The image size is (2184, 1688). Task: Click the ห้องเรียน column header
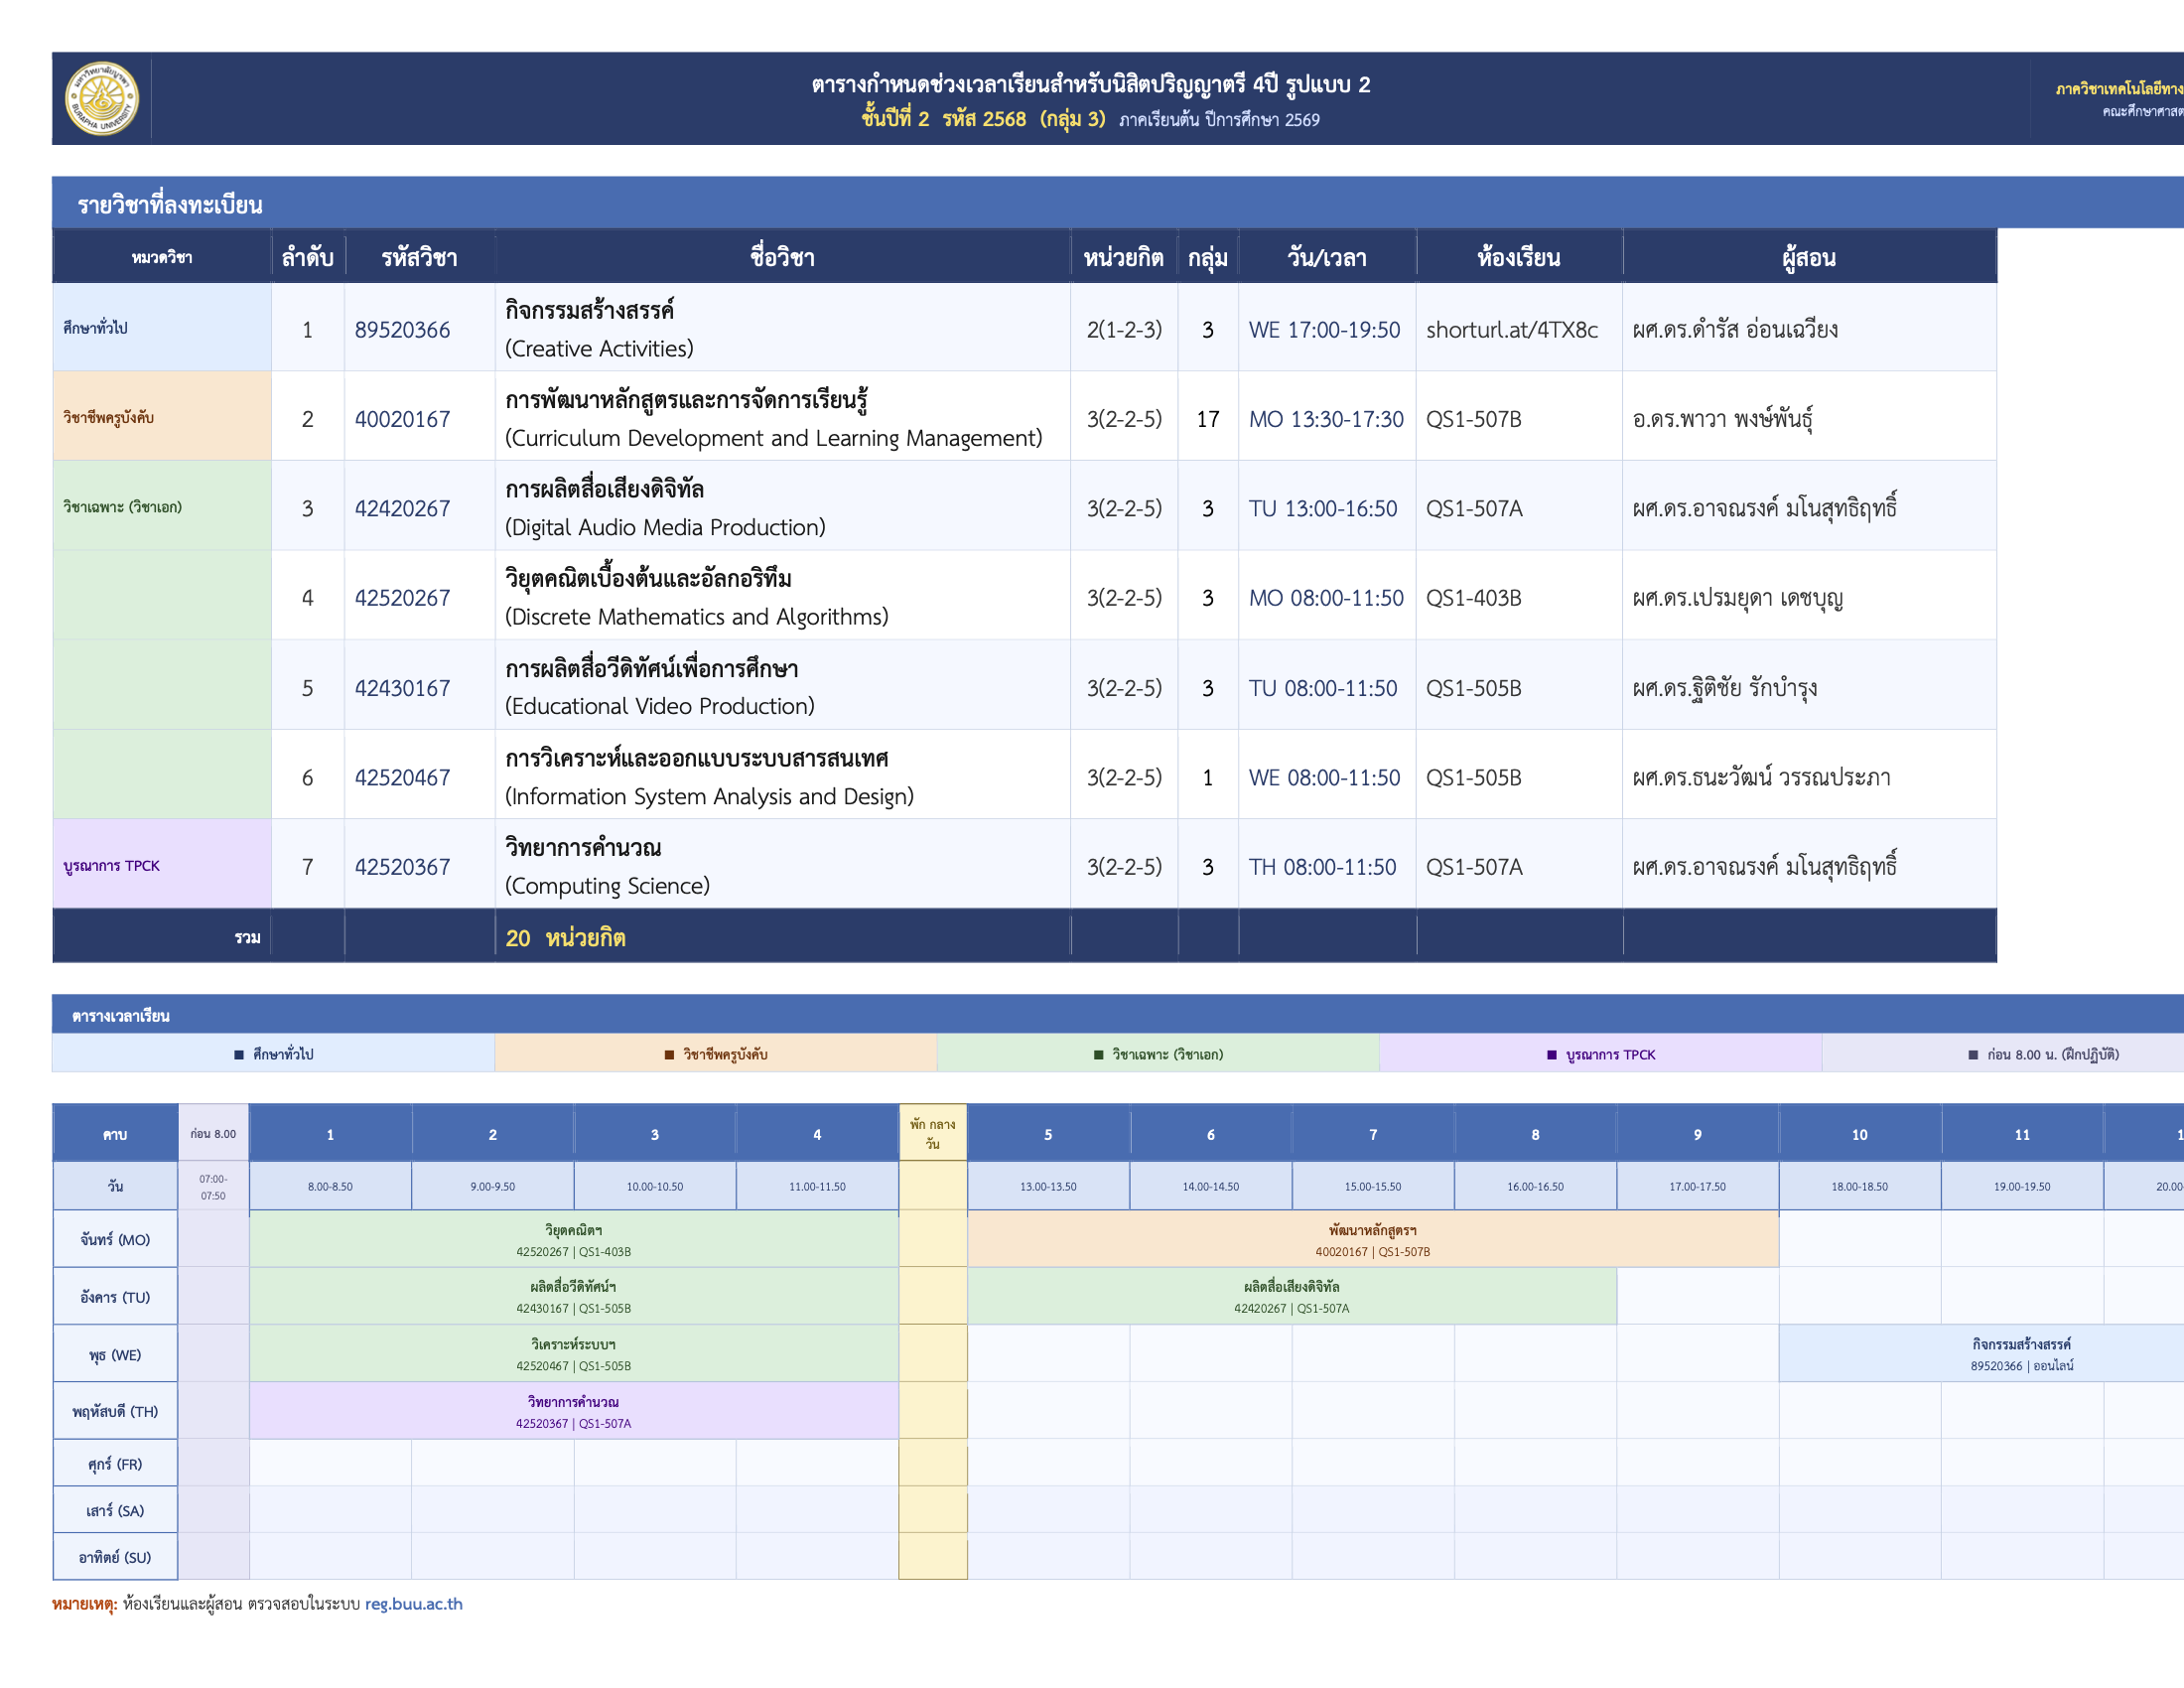tap(1518, 256)
